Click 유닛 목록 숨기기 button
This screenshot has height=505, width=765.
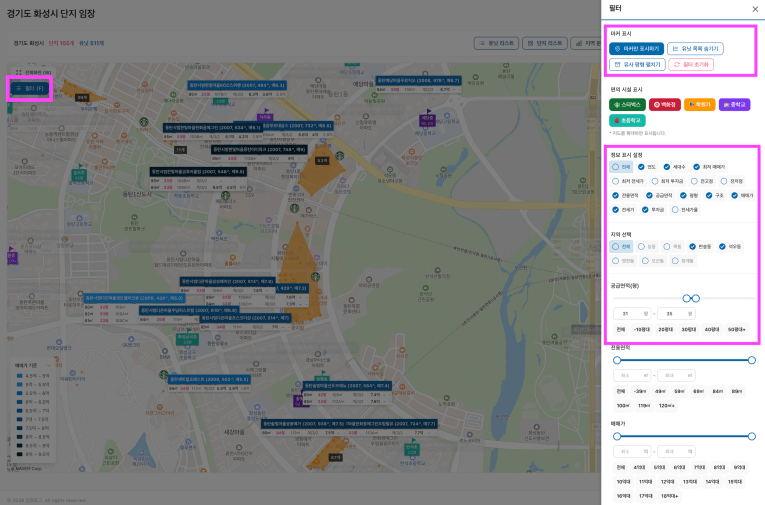(695, 48)
